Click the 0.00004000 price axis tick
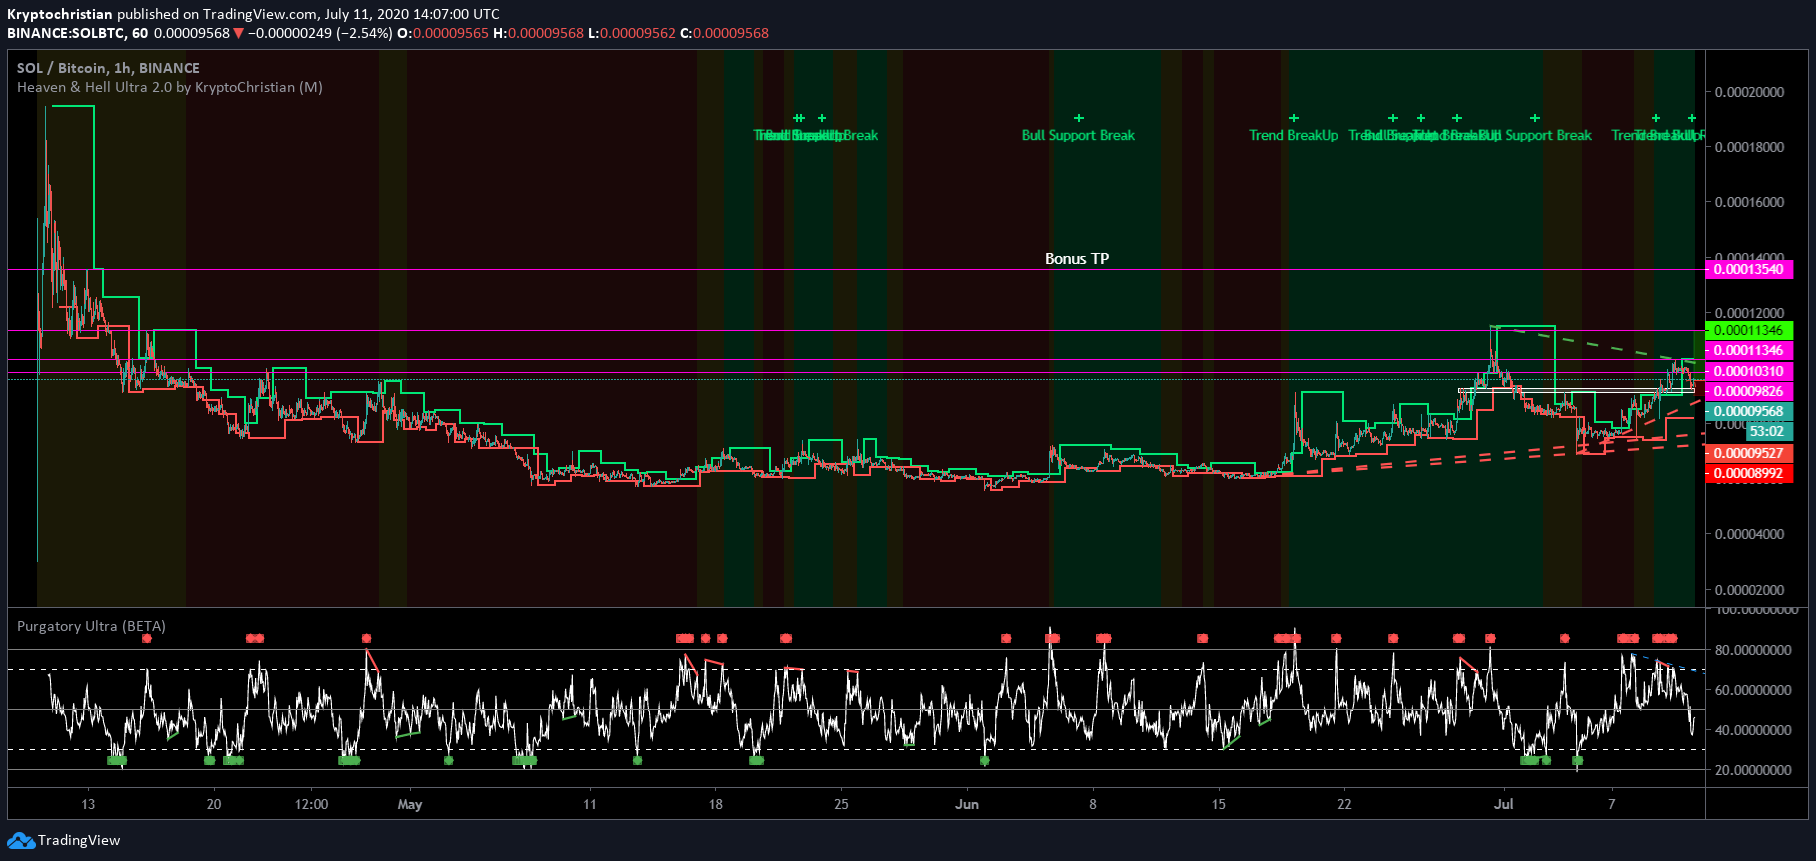 point(1749,534)
